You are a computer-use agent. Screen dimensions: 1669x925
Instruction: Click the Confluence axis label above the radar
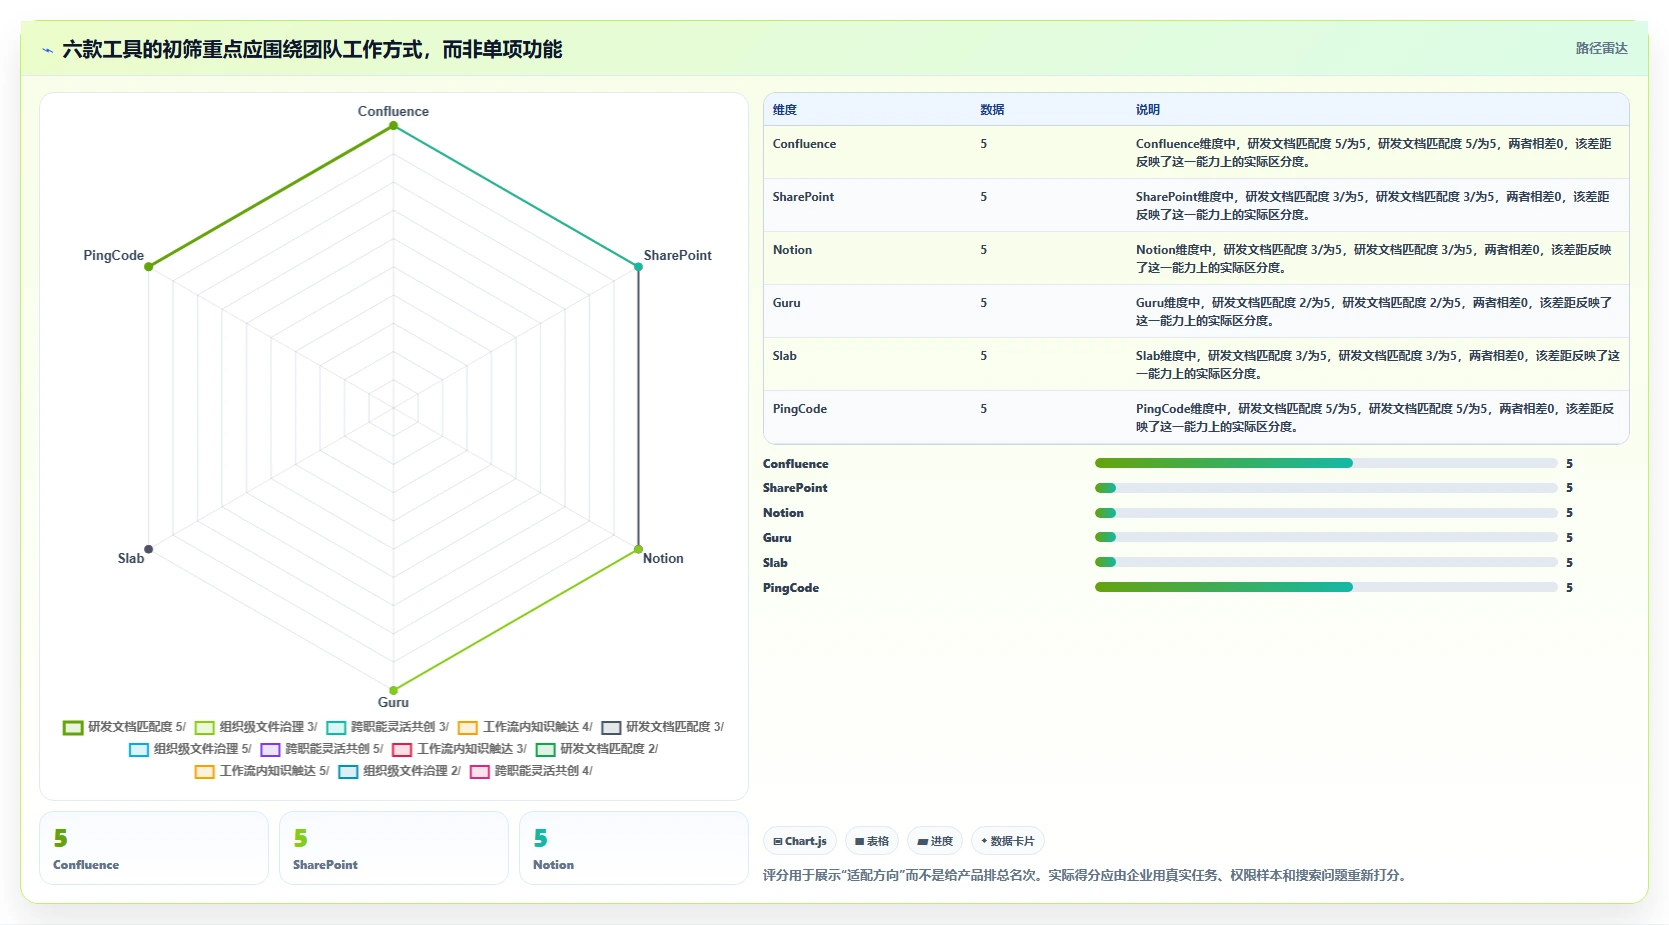(393, 111)
